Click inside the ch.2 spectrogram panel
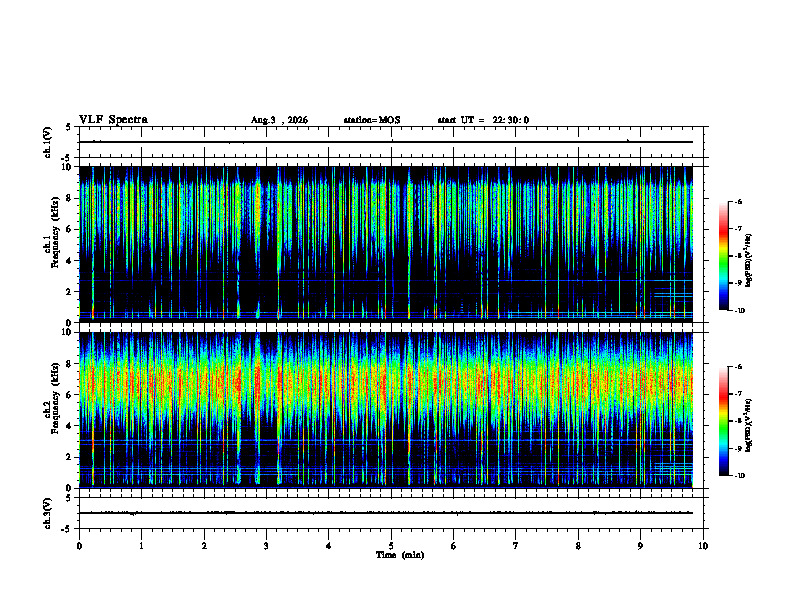This screenshot has height=612, width=792. (391, 410)
